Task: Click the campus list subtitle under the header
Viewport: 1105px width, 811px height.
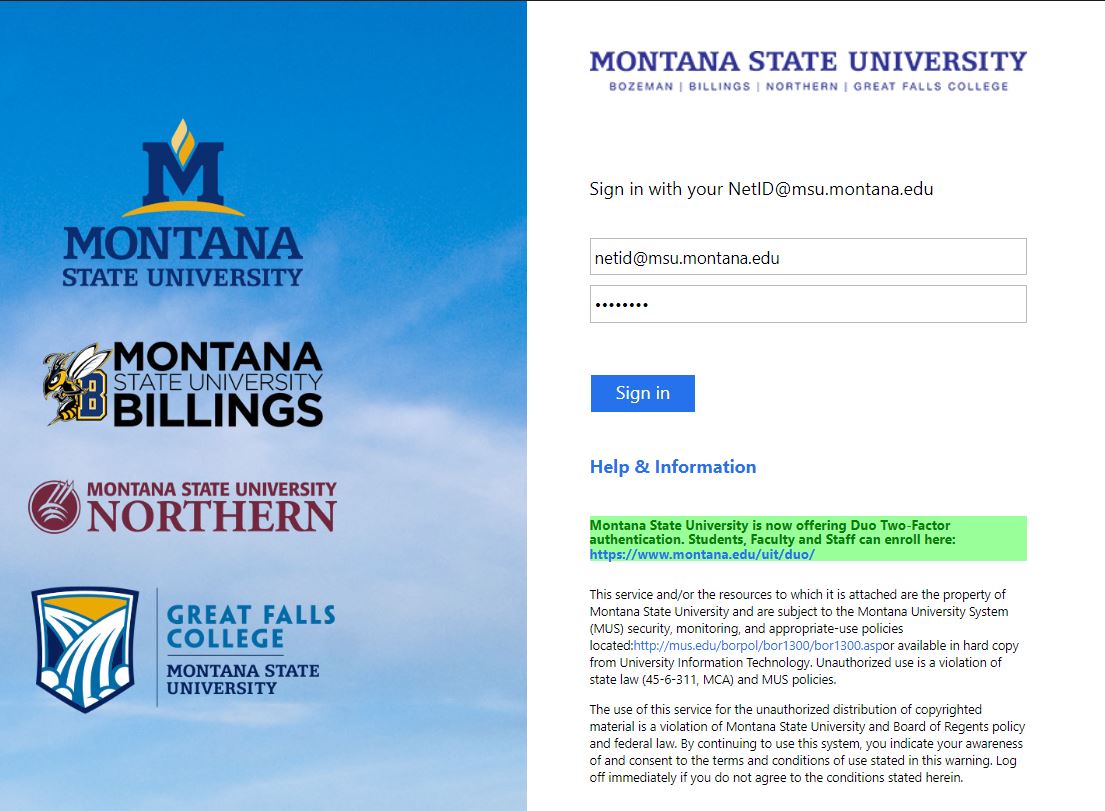Action: [808, 86]
